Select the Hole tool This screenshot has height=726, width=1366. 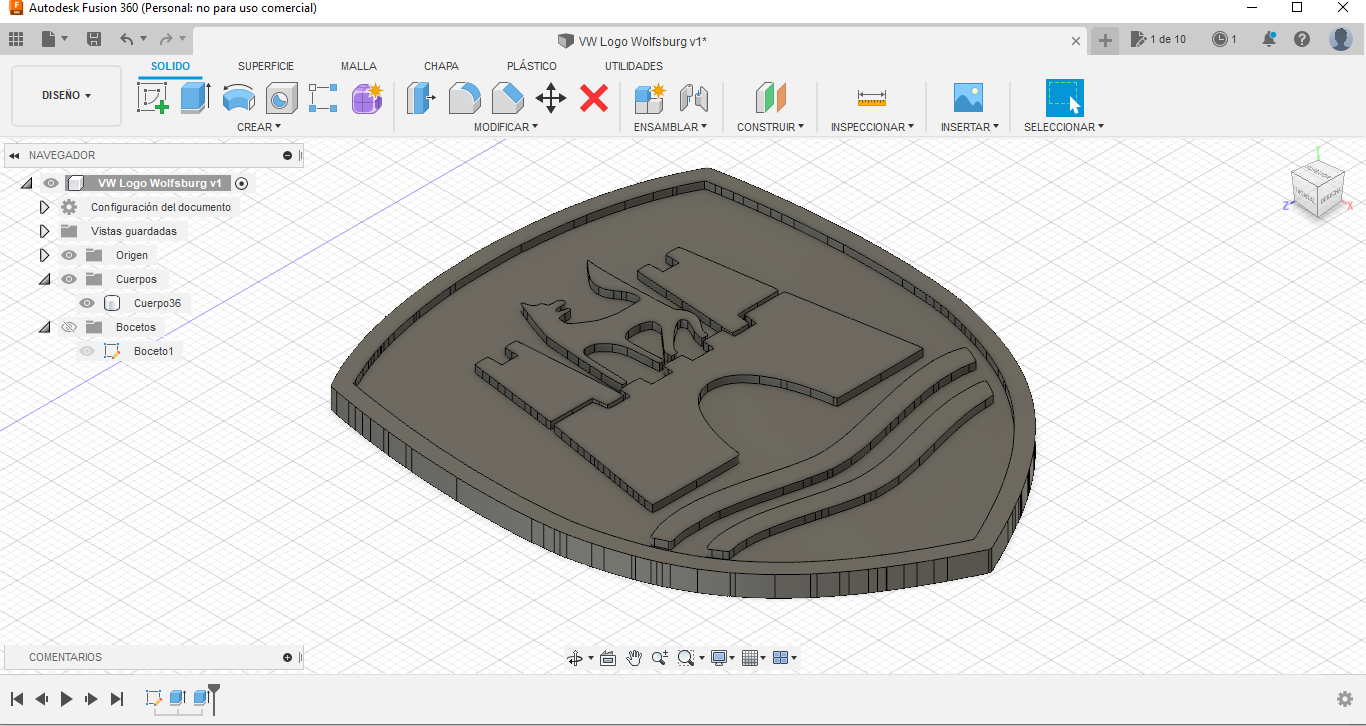tap(282, 98)
